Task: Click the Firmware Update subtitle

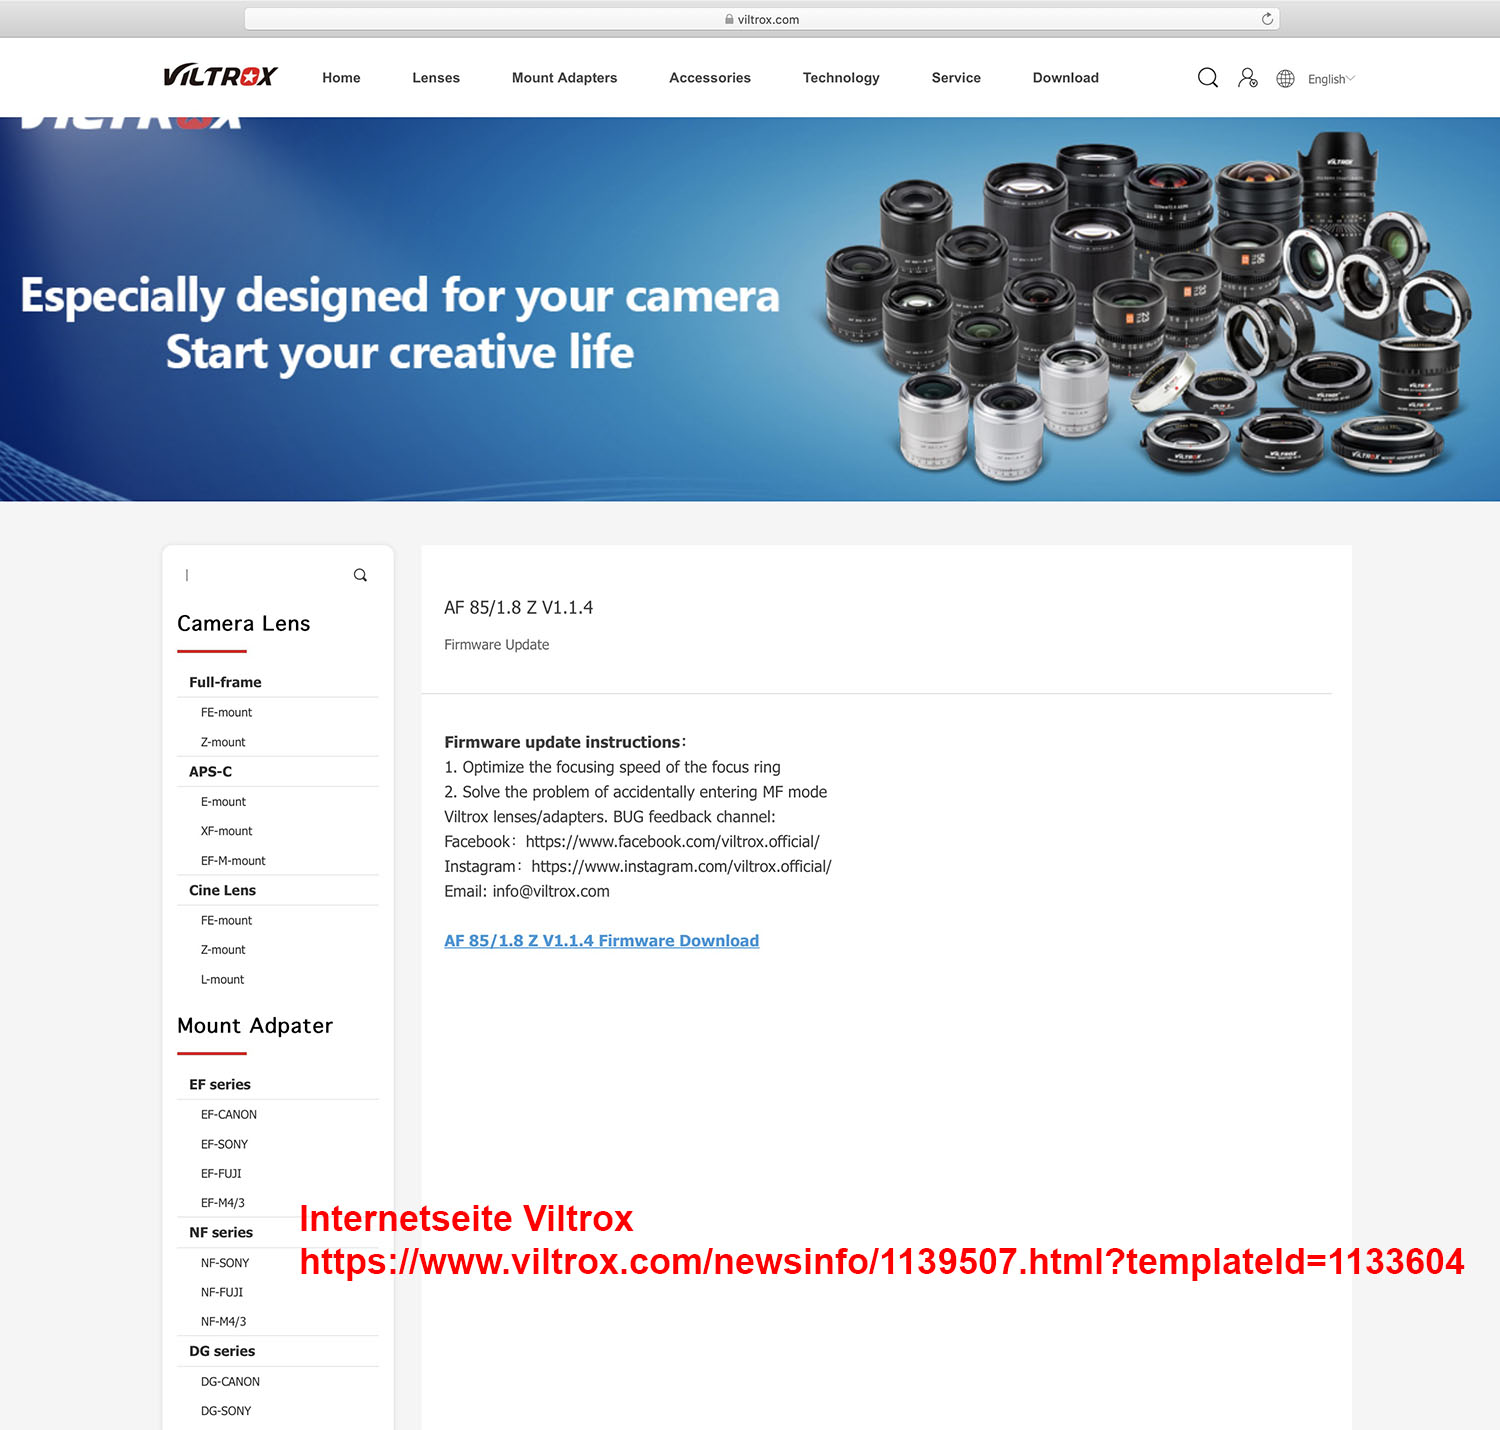Action: [497, 645]
